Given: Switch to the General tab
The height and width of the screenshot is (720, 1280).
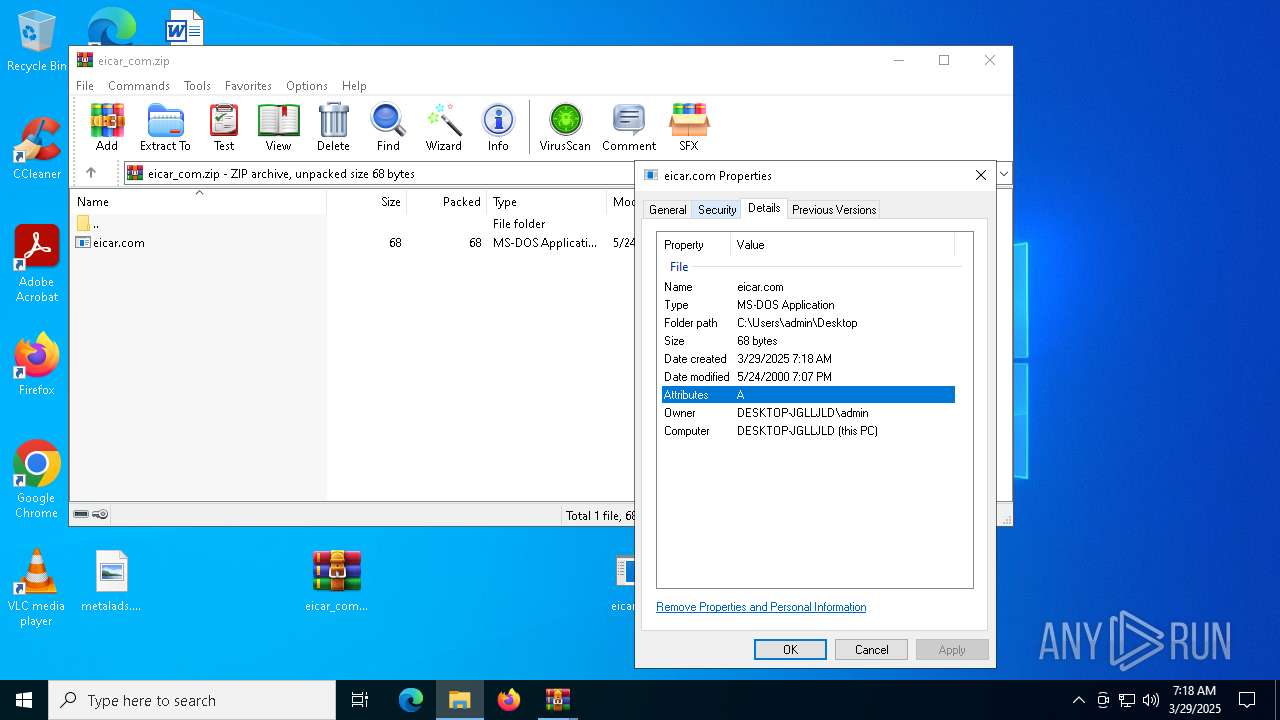Looking at the screenshot, I should (667, 210).
